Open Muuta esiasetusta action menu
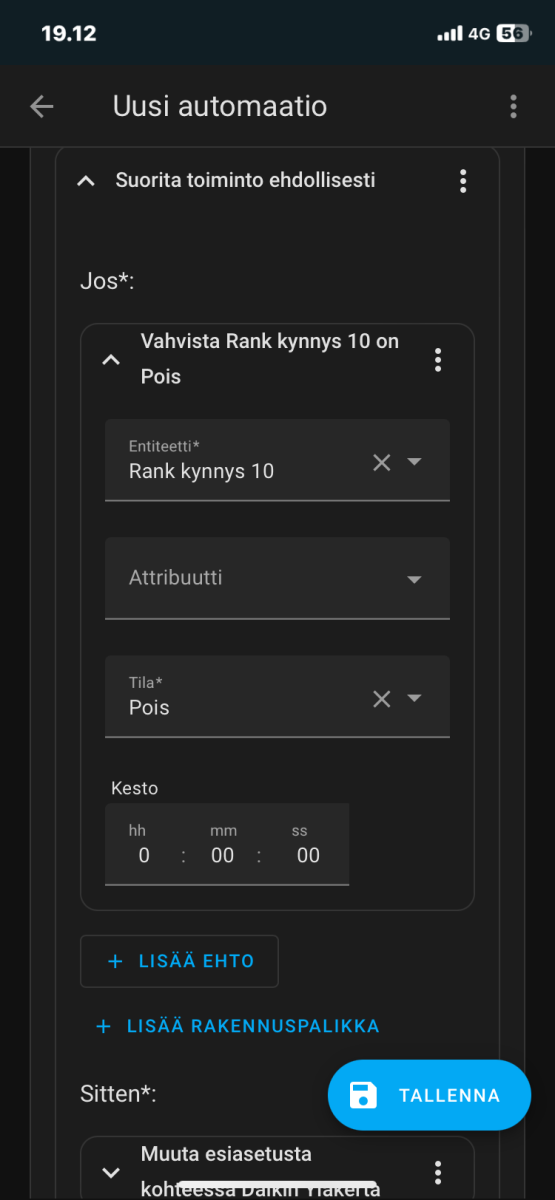 click(437, 1172)
